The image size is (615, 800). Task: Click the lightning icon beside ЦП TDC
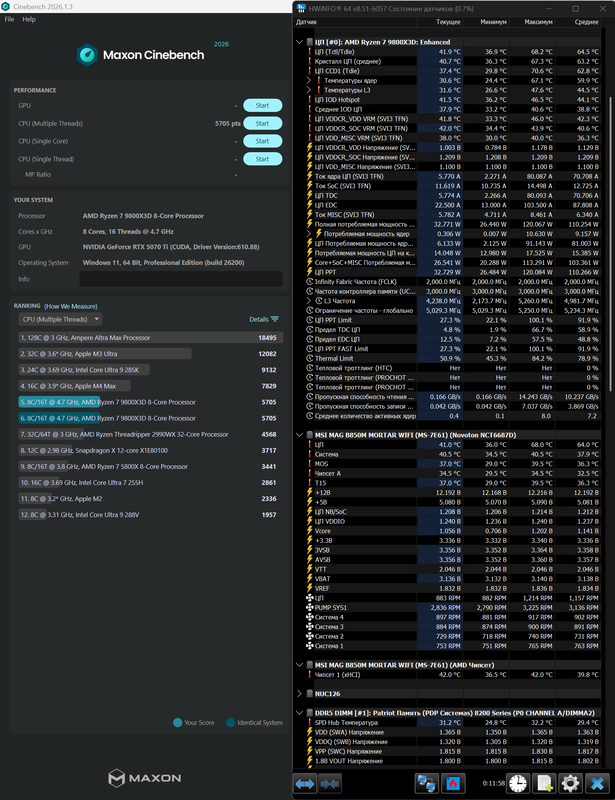pyautogui.click(x=309, y=195)
